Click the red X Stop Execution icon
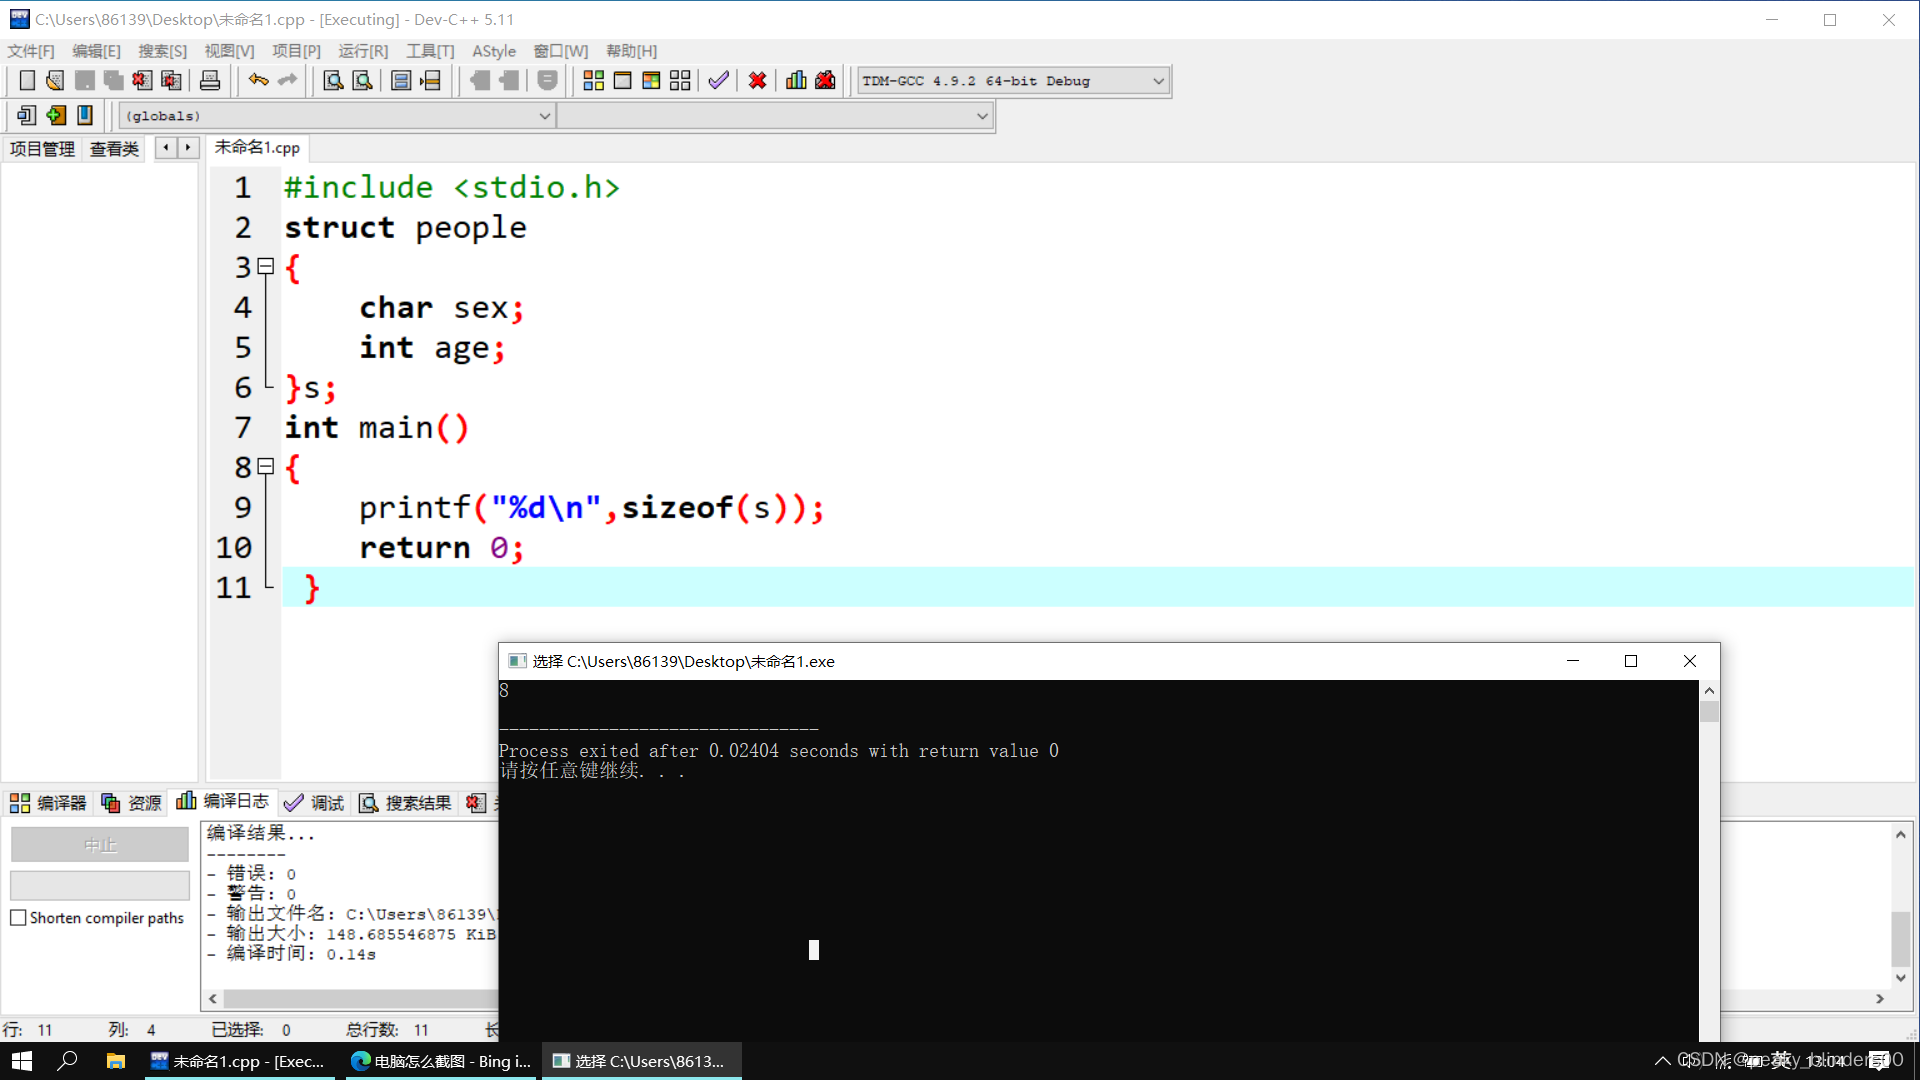1920x1080 pixels. click(757, 81)
